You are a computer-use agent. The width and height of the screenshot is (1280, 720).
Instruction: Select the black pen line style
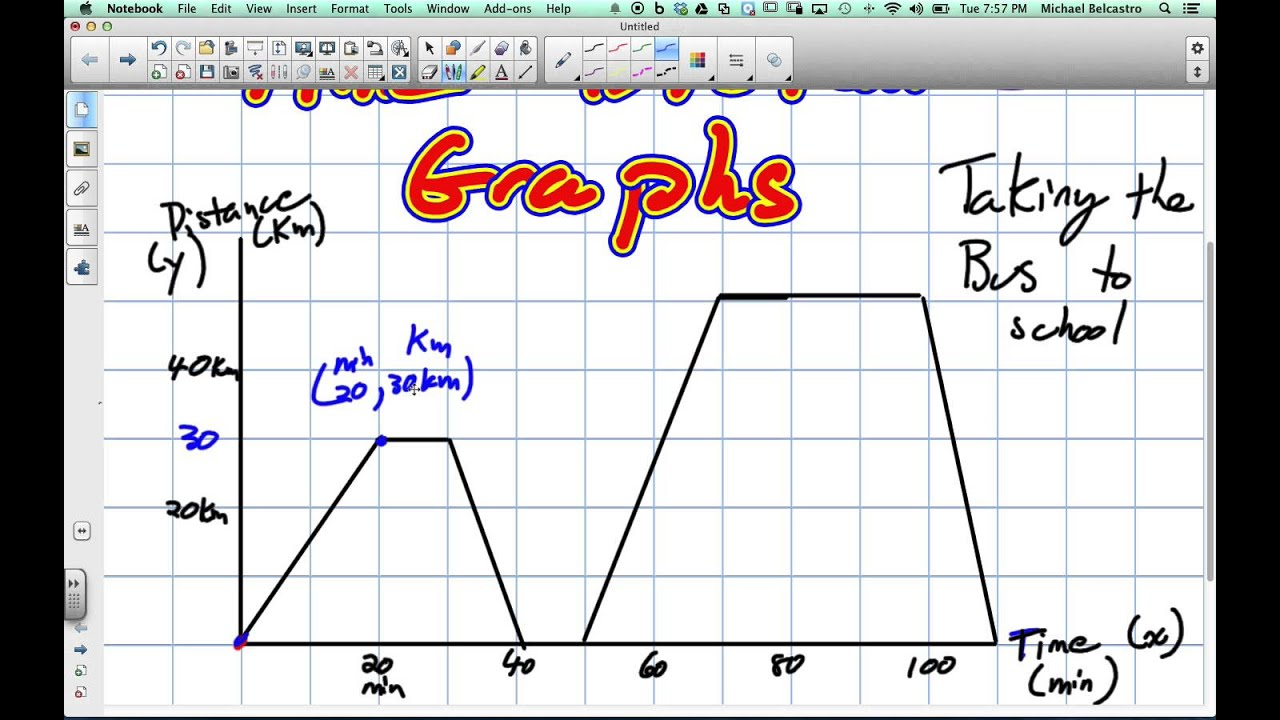click(x=594, y=48)
